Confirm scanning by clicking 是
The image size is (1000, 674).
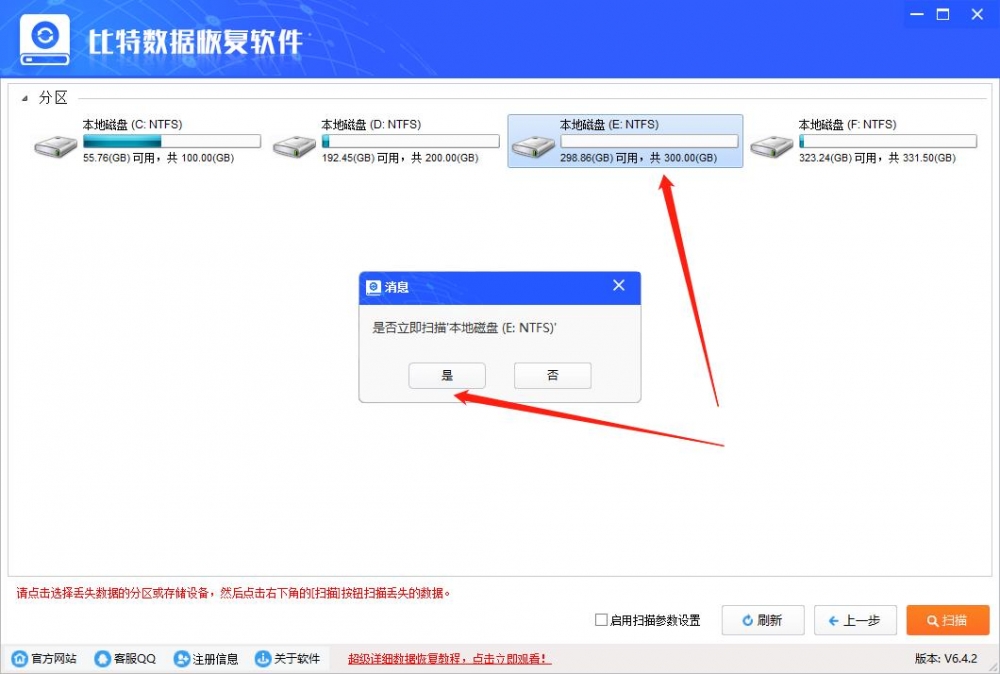click(x=447, y=375)
